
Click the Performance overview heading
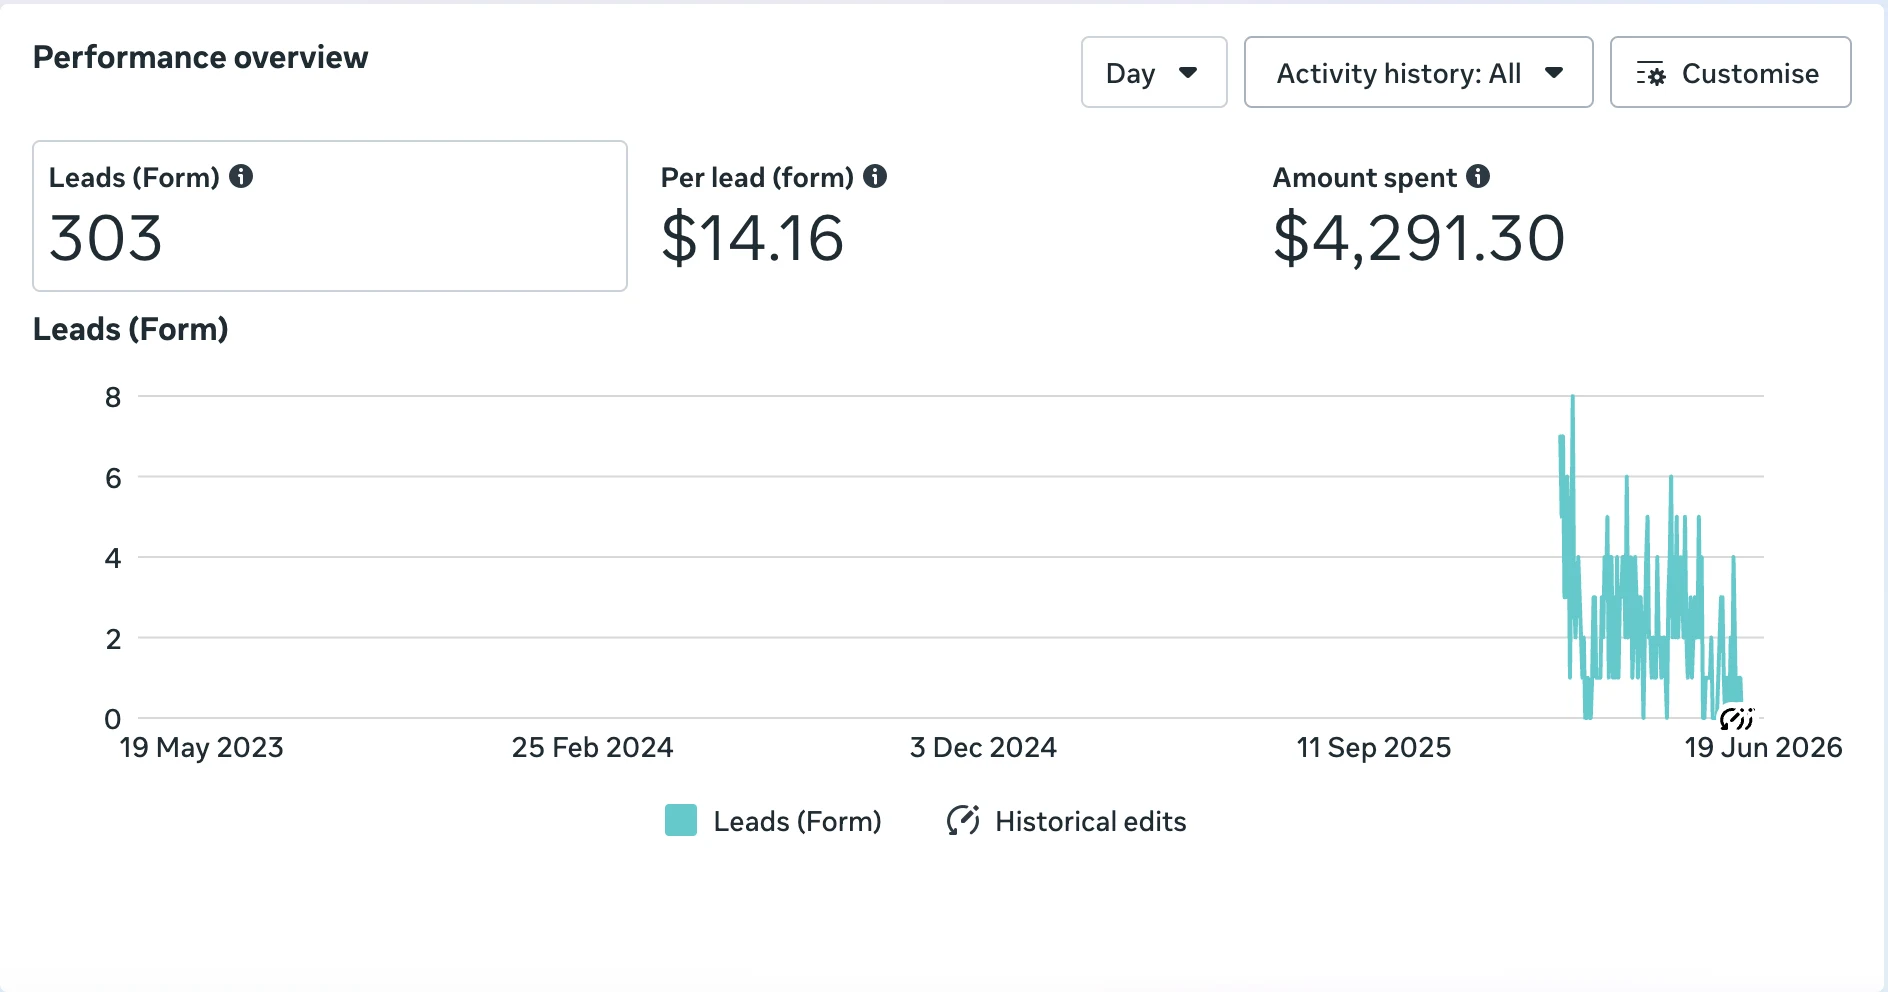200,57
